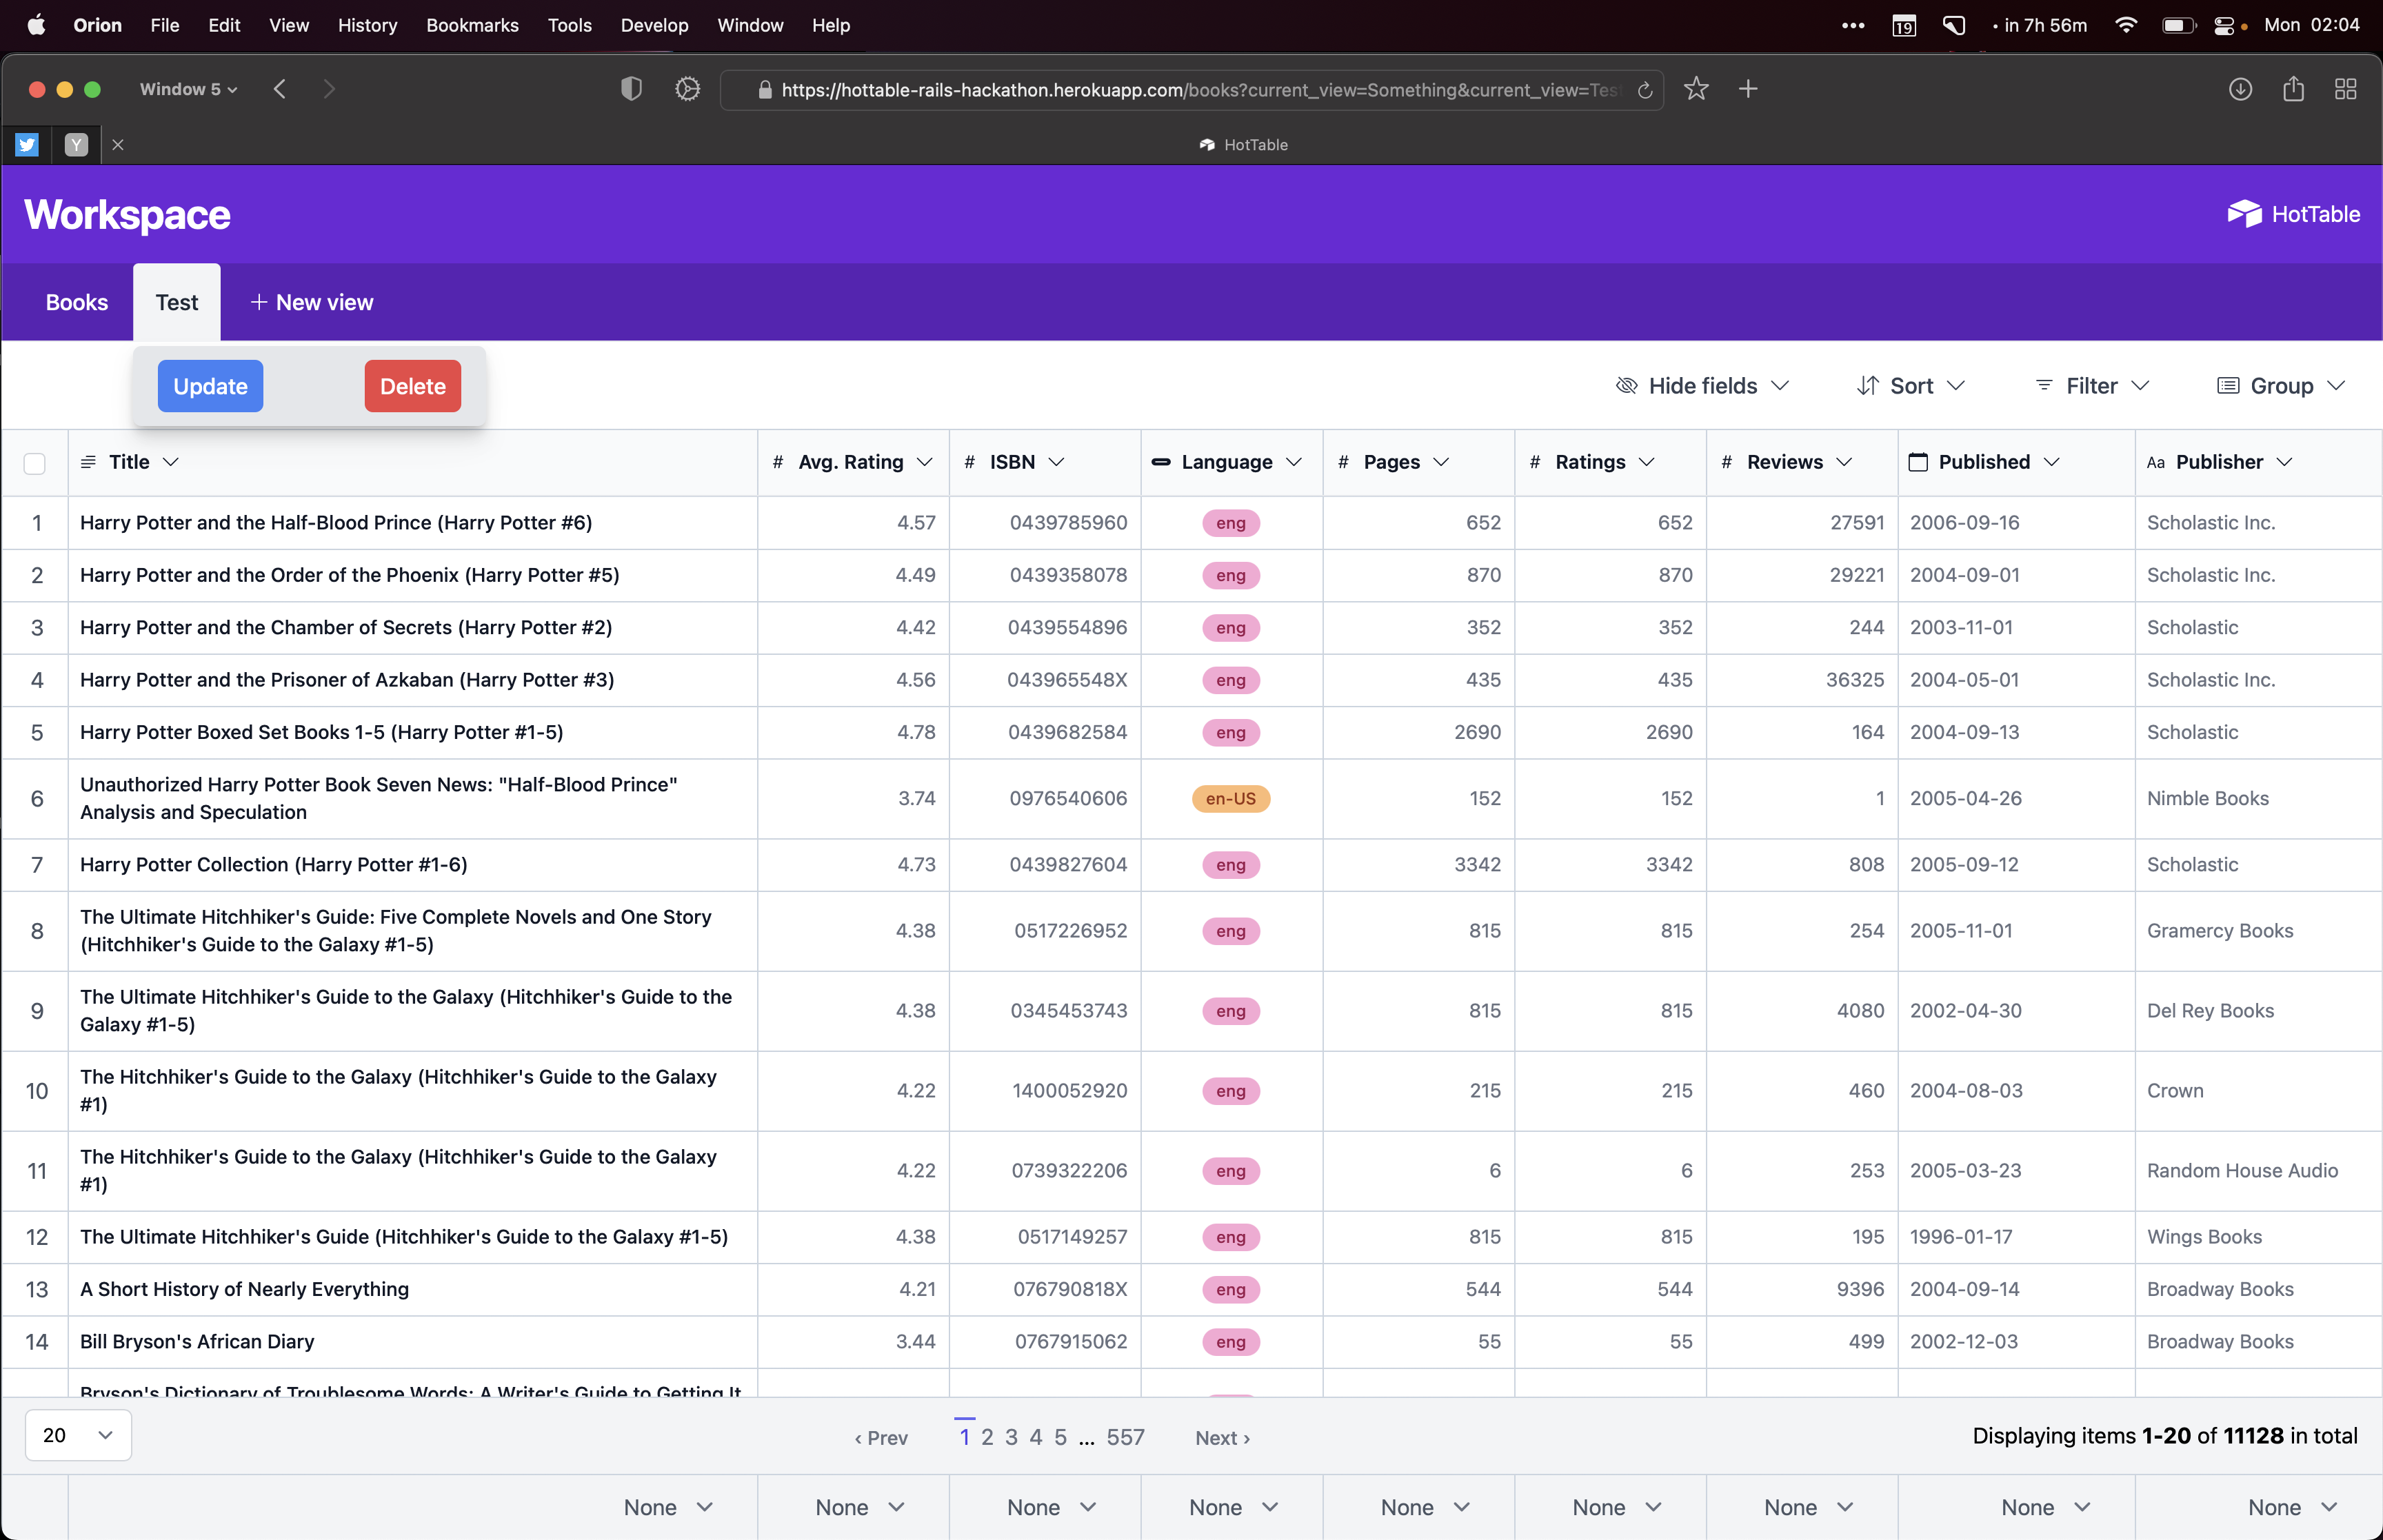
Task: Click the share icon in toolbar
Action: (2293, 89)
